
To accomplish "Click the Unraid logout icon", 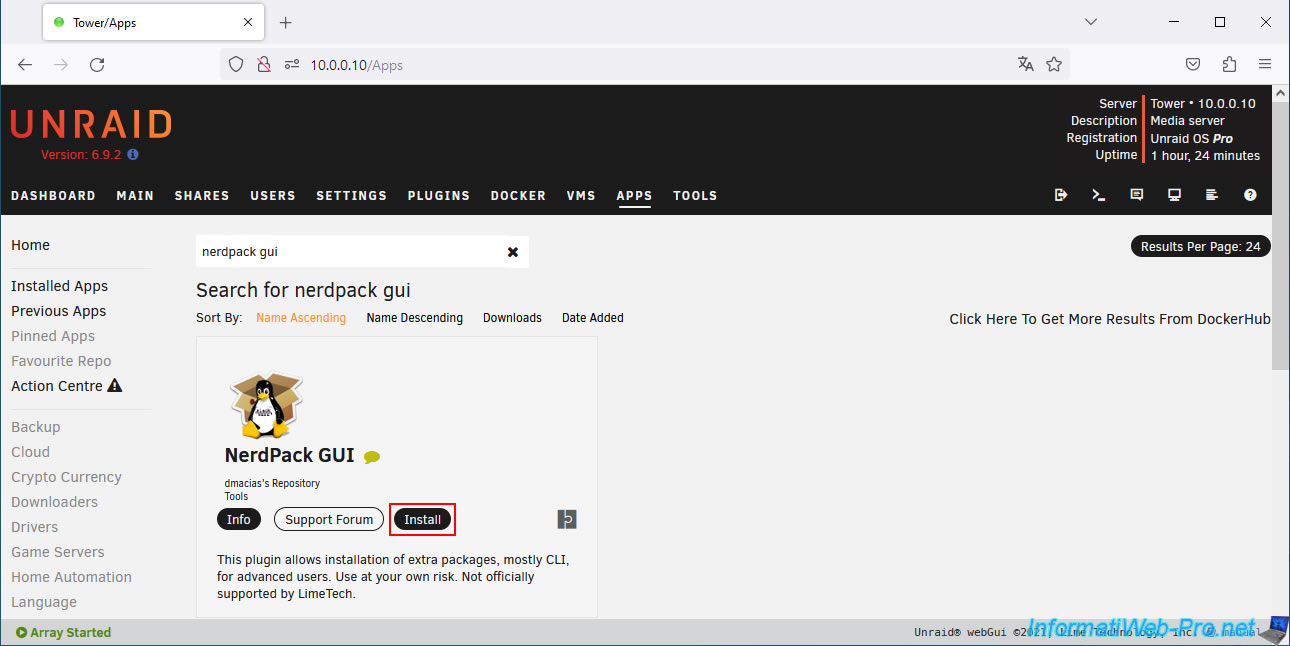I will point(1061,195).
